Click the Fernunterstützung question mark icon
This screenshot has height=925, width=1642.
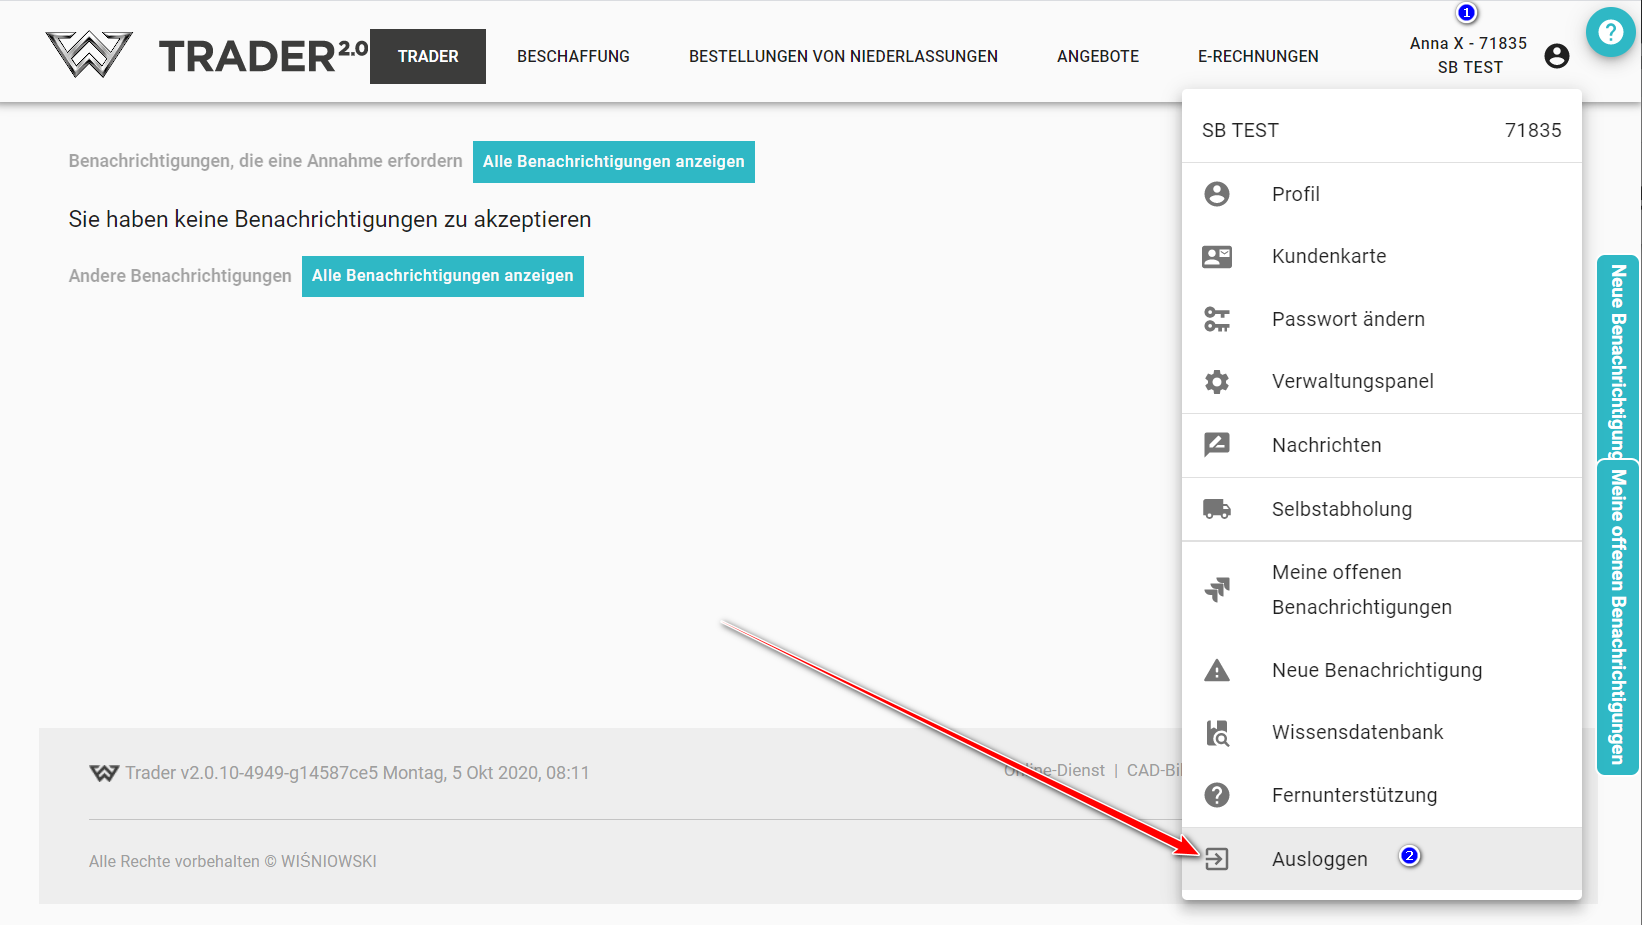pyautogui.click(x=1217, y=795)
